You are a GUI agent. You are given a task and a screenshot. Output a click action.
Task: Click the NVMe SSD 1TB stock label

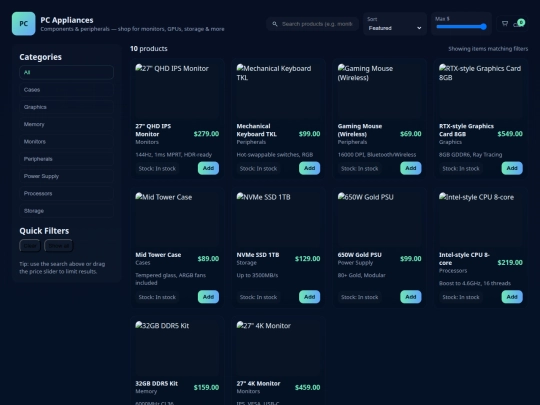pyautogui.click(x=258, y=297)
